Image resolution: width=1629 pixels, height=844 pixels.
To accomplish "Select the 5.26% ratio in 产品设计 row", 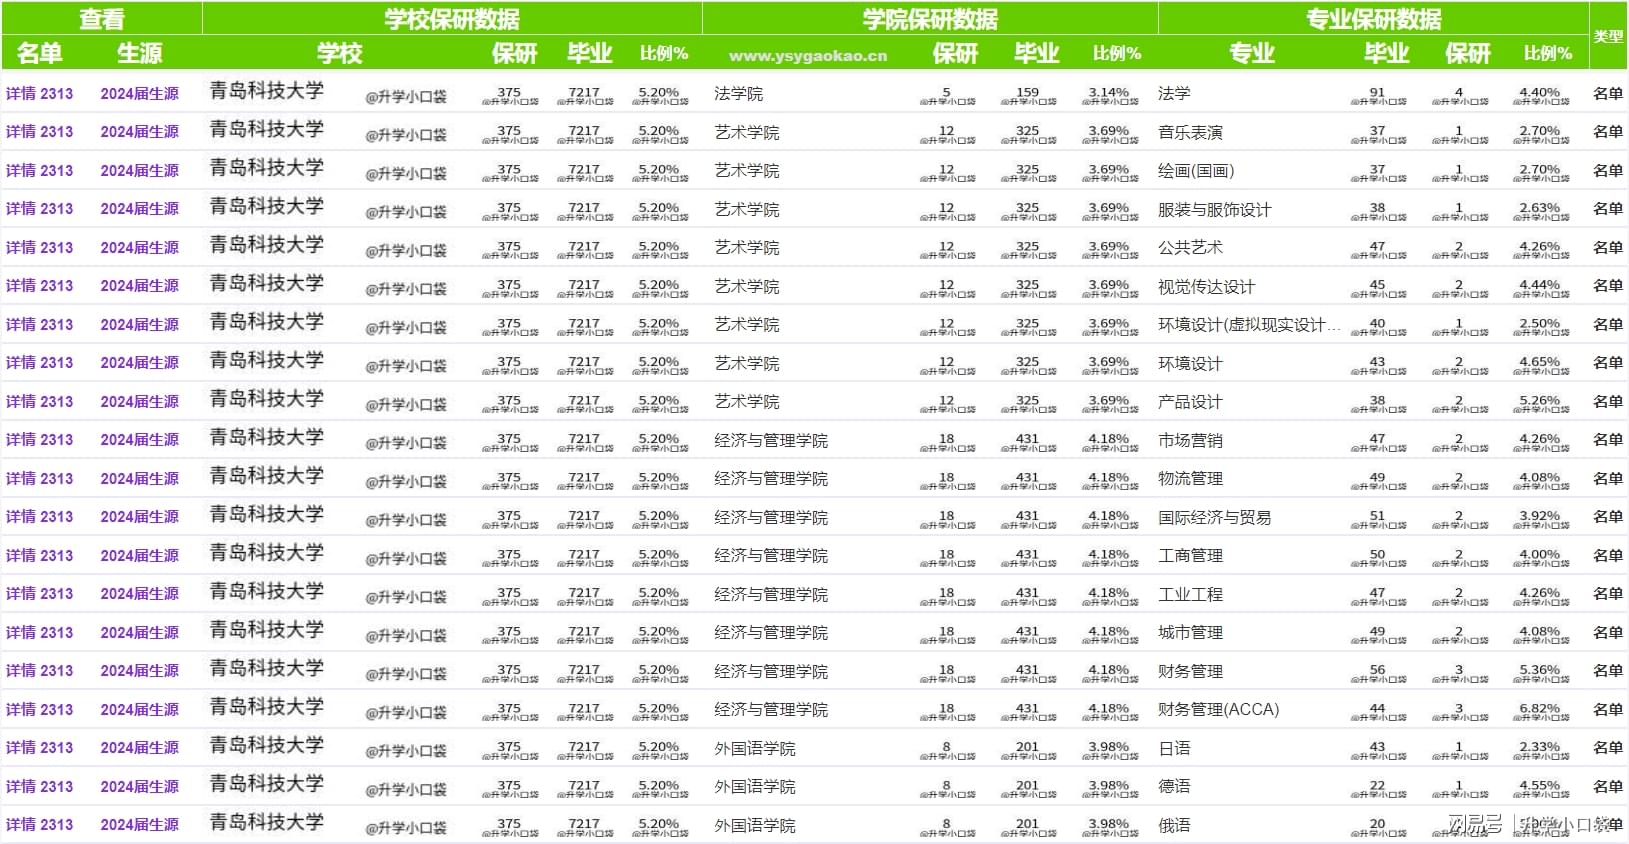I will (1539, 400).
